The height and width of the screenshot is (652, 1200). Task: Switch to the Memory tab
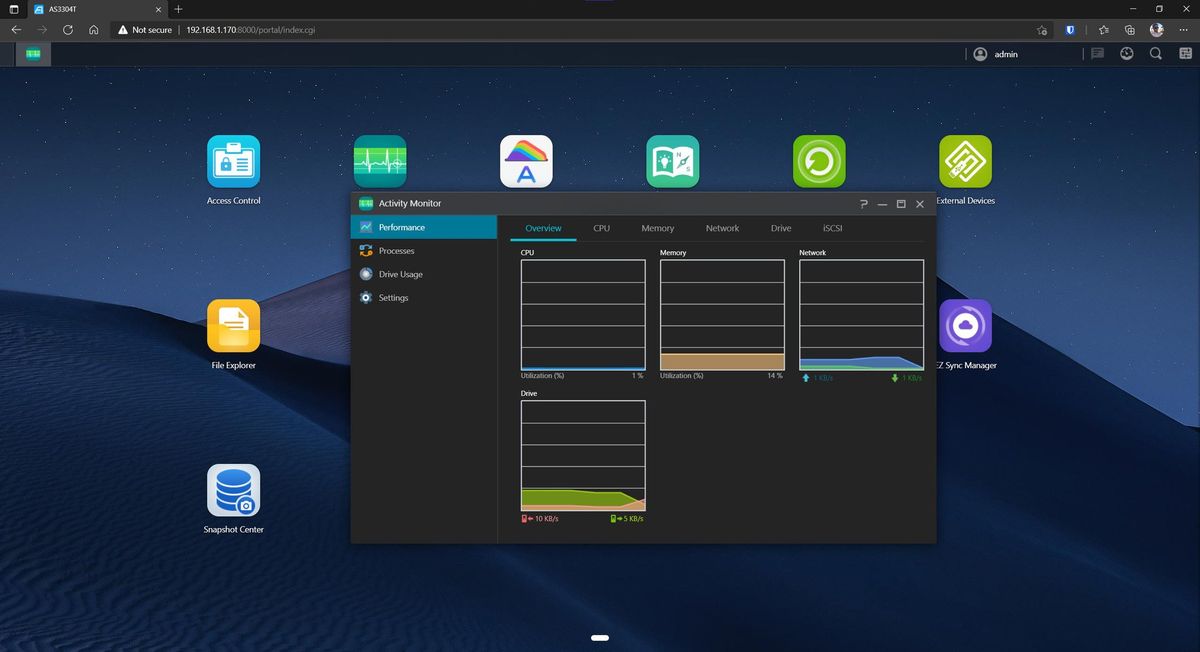point(657,228)
